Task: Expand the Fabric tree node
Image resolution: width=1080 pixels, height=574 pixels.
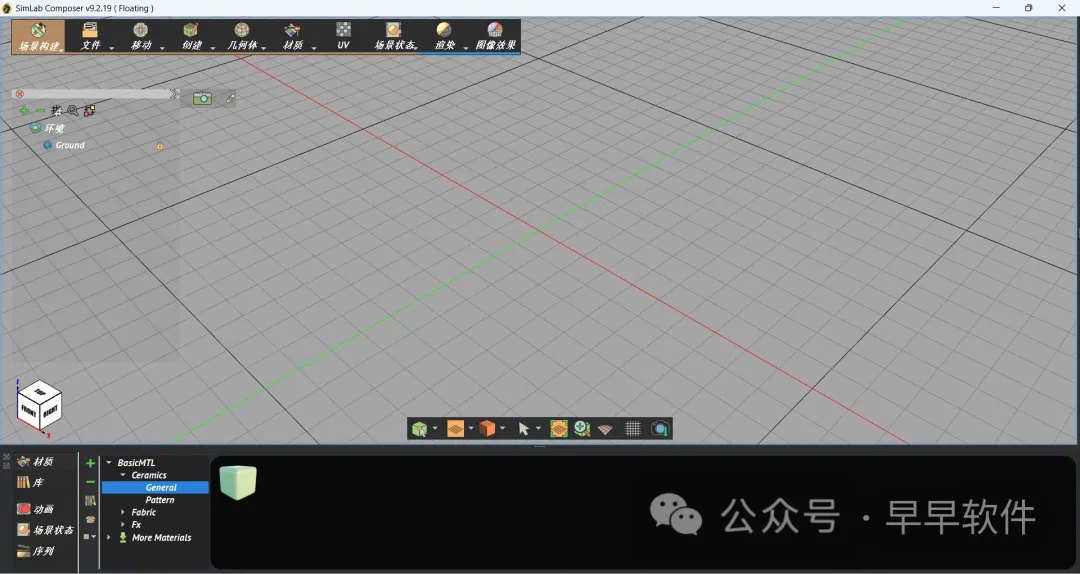Action: (123, 512)
